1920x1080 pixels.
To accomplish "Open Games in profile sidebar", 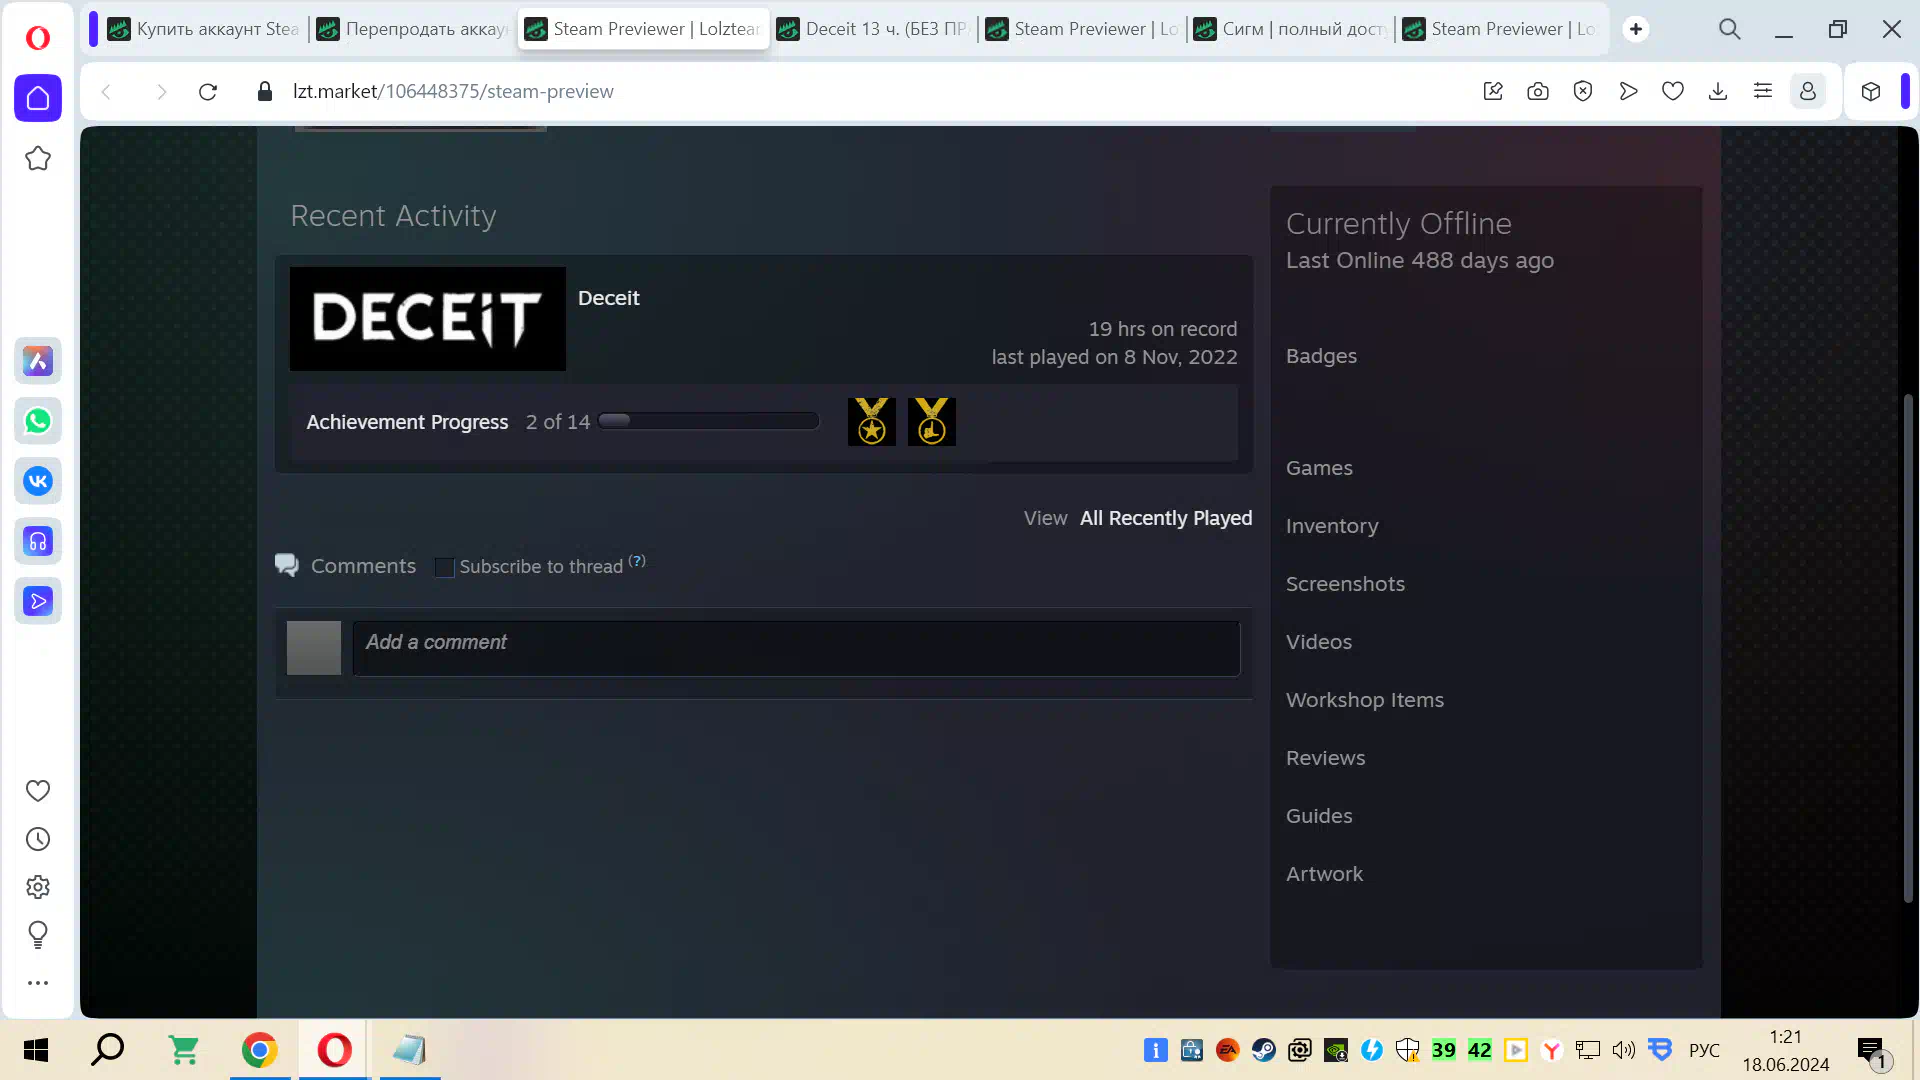I will [x=1319, y=468].
